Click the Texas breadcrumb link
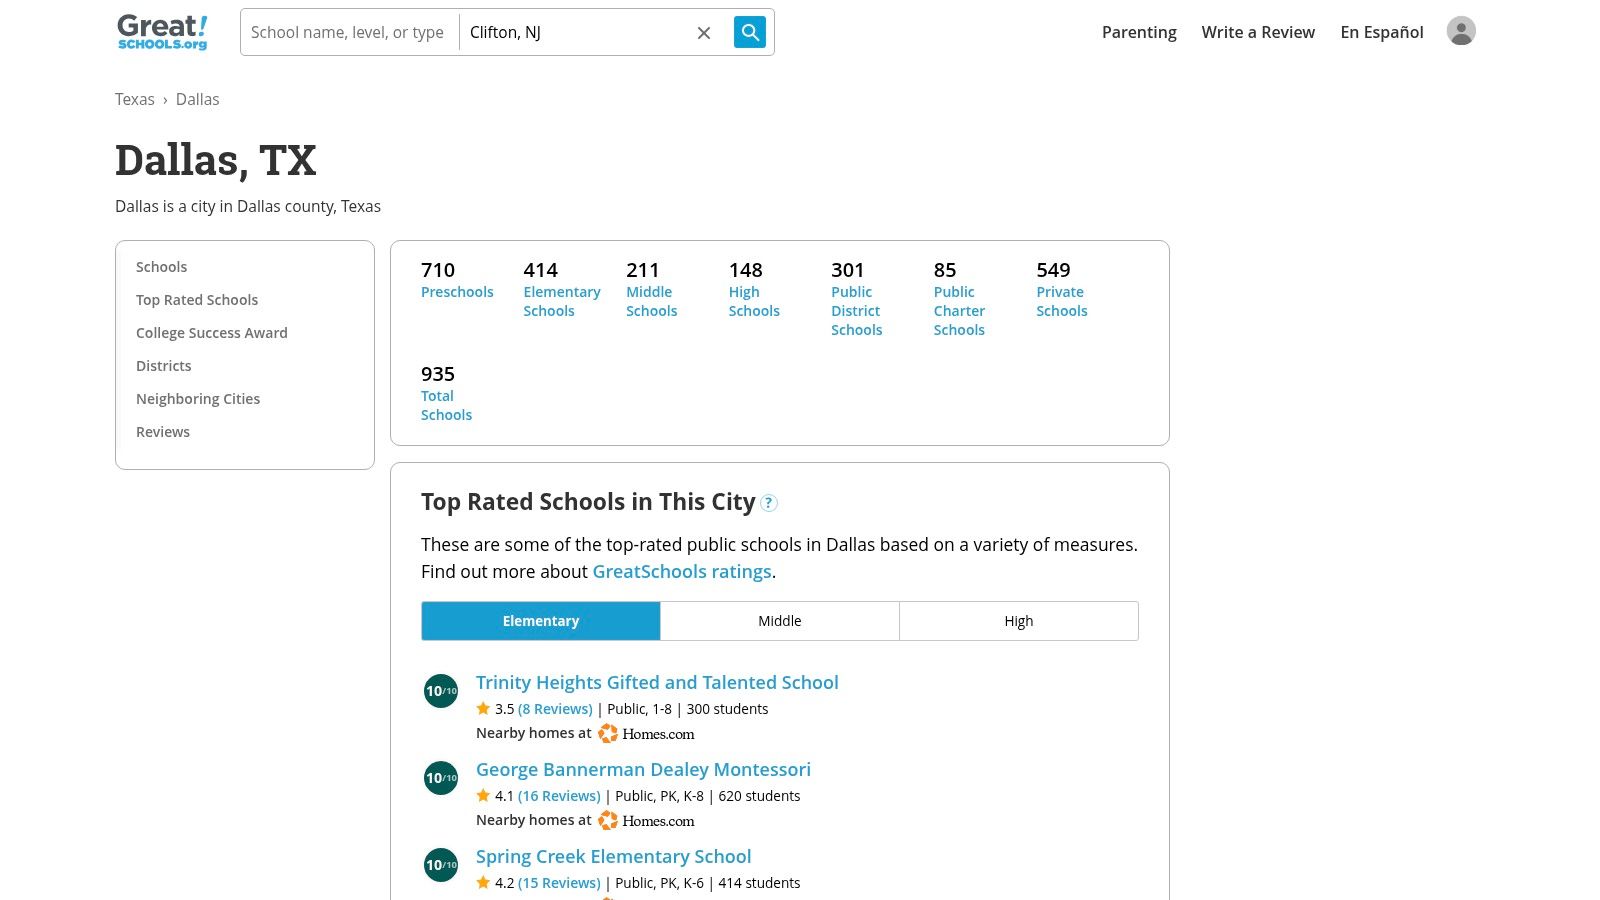This screenshot has width=1600, height=900. pos(135,99)
